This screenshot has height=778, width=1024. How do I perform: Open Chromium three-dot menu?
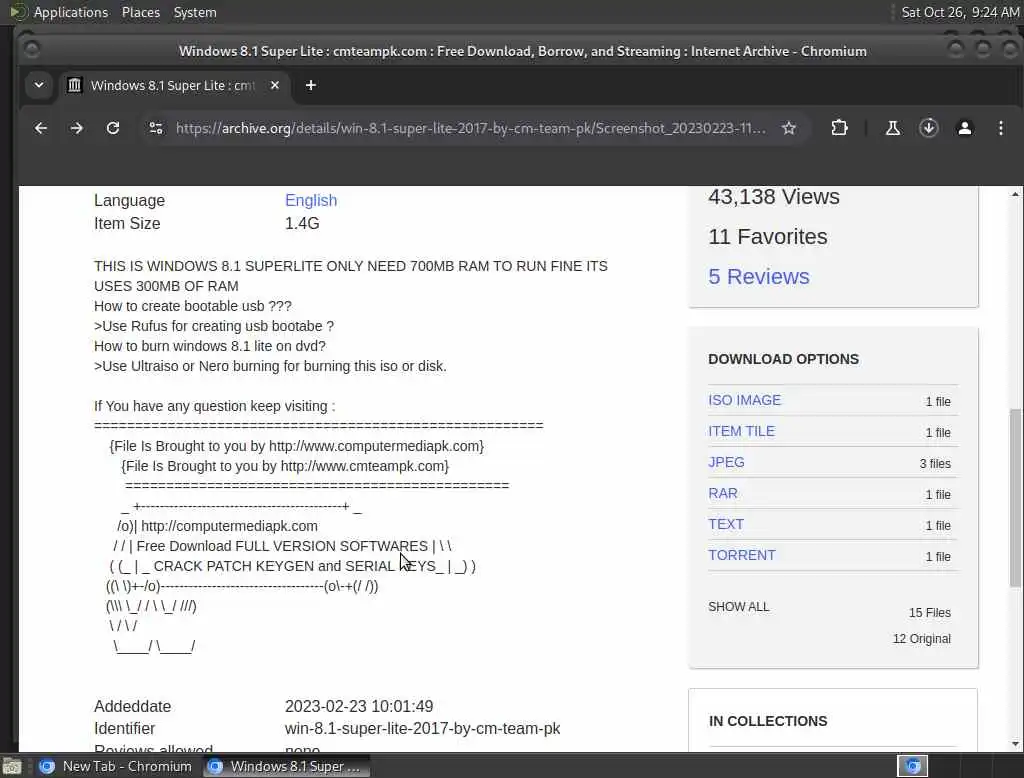pos(1000,129)
